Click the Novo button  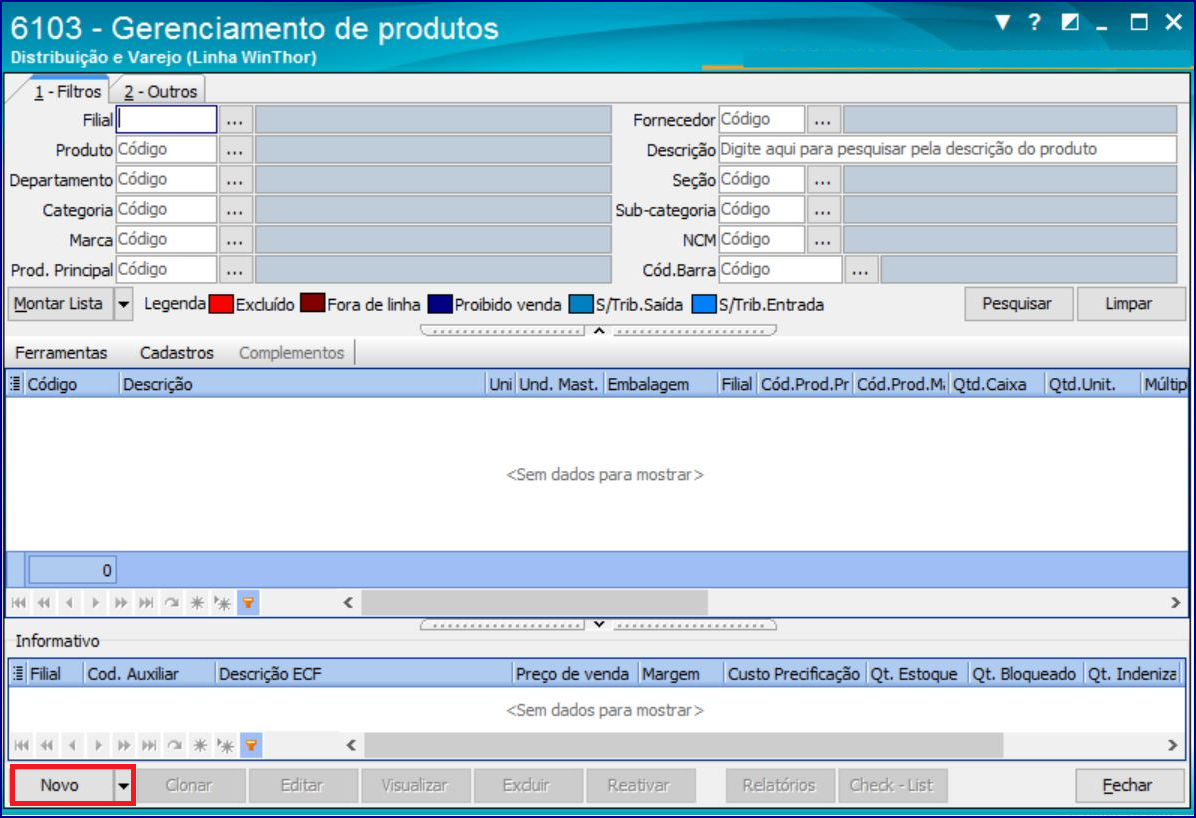[x=61, y=785]
